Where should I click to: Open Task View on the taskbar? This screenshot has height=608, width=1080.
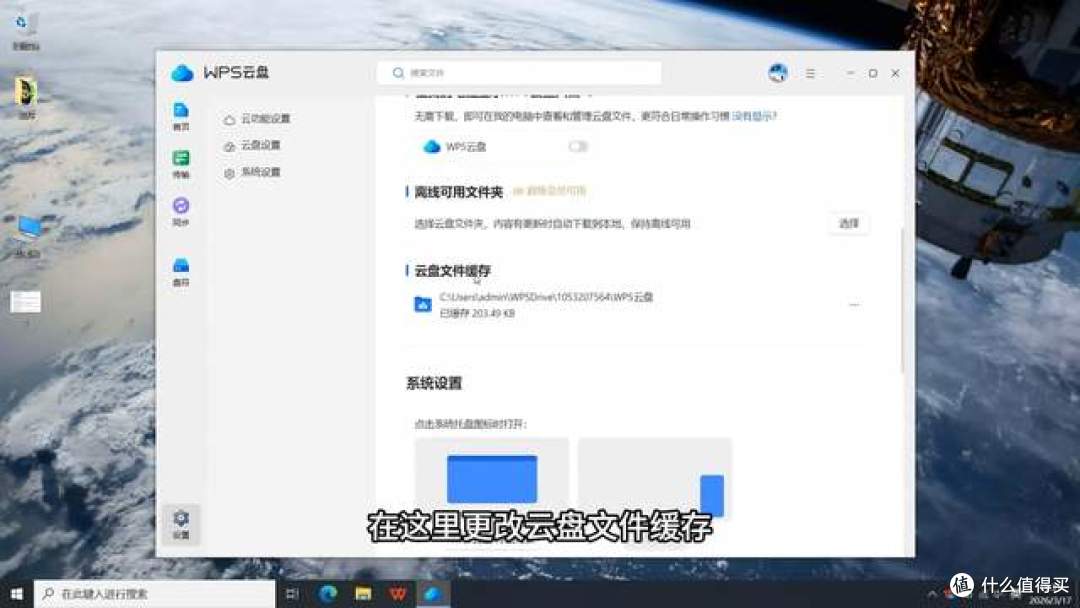pyautogui.click(x=292, y=594)
